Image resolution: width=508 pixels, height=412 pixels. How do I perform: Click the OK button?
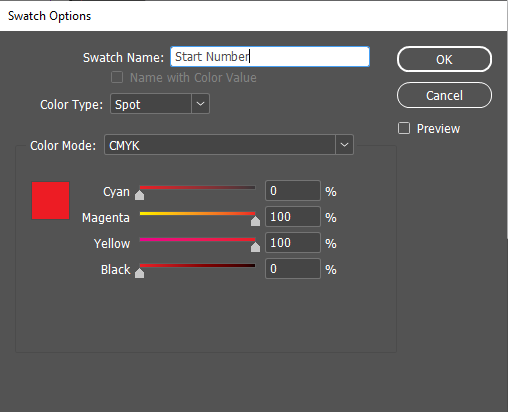click(x=444, y=59)
